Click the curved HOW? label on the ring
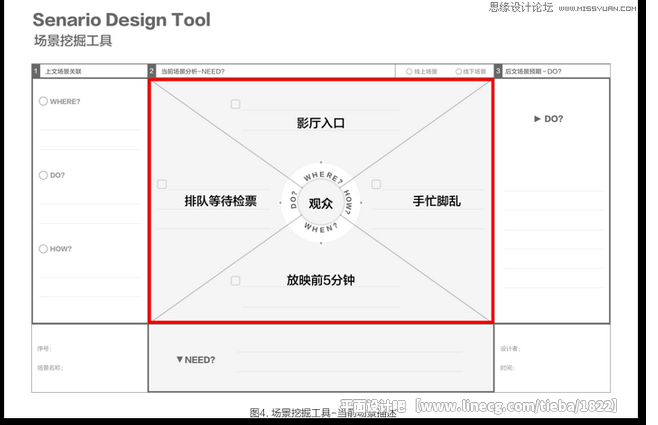 (348, 202)
